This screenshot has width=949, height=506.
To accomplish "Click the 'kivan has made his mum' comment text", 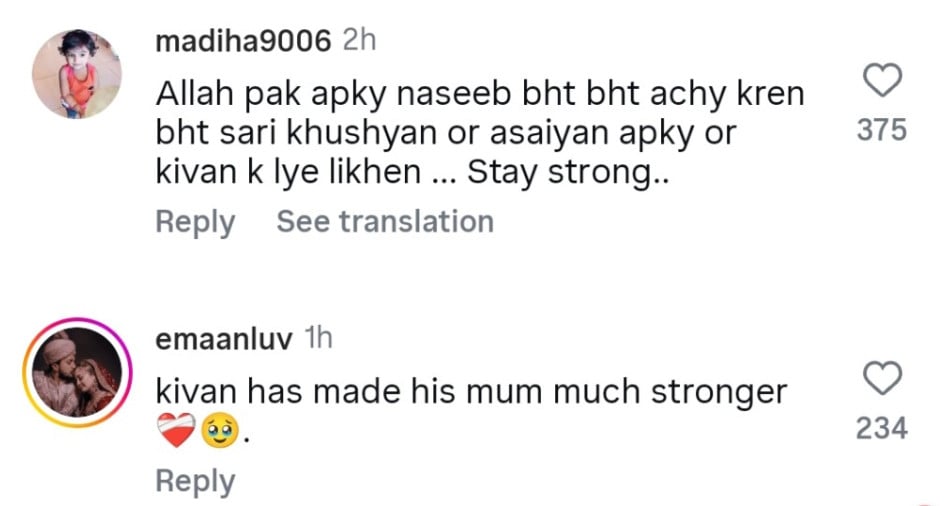I will (x=400, y=392).
